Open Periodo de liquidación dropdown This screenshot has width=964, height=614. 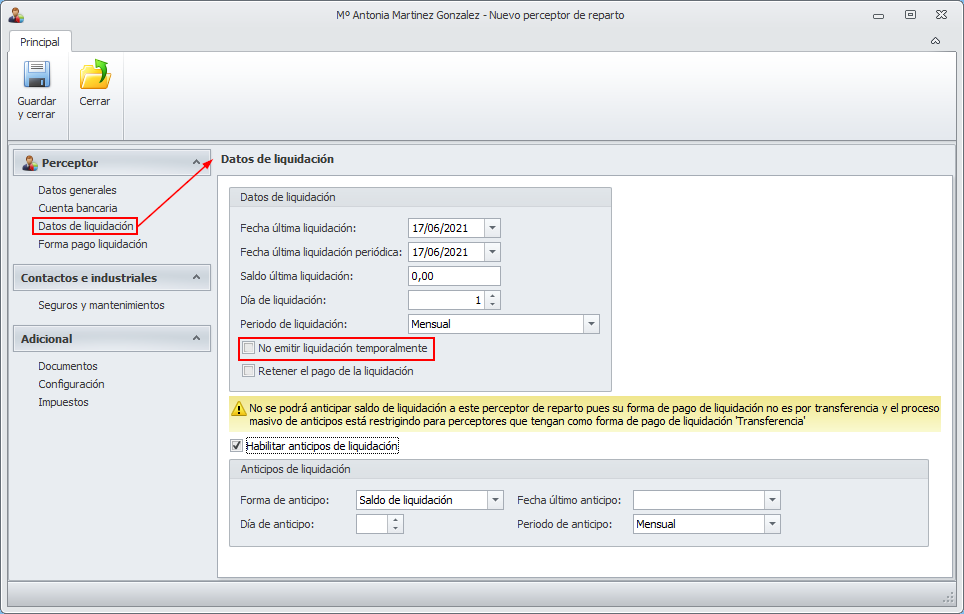pos(591,324)
